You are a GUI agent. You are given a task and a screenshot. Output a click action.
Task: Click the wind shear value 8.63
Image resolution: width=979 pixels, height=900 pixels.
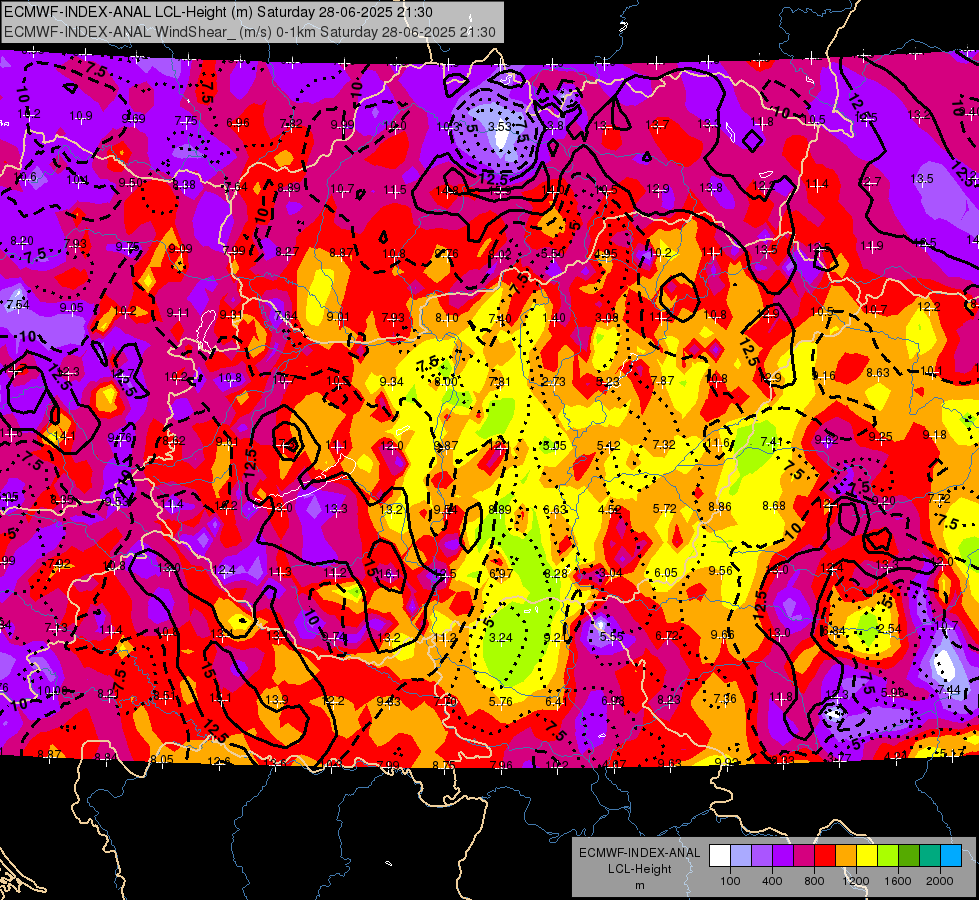[878, 373]
